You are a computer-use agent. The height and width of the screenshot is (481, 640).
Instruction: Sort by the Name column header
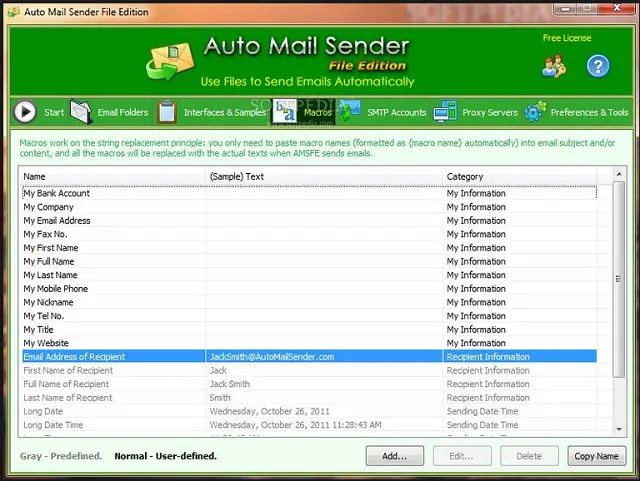[112, 176]
